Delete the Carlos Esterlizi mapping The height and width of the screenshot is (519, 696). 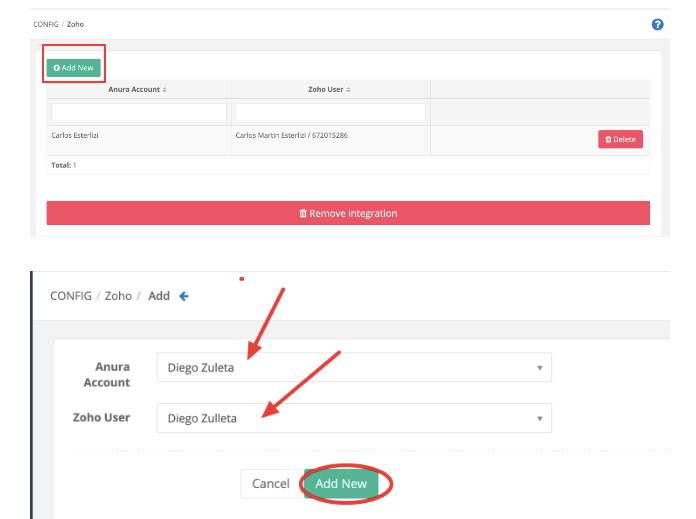point(620,139)
